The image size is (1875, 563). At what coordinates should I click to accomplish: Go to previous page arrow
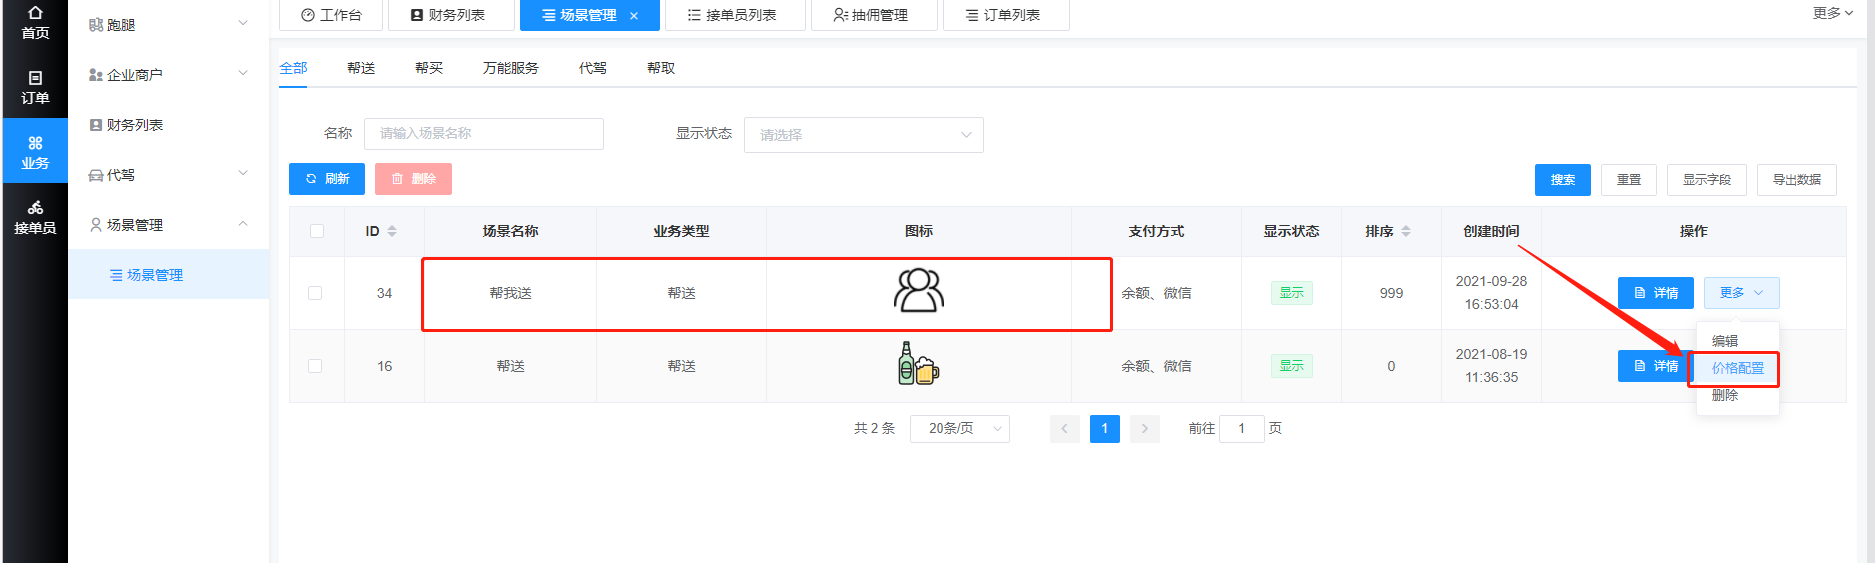(1064, 429)
